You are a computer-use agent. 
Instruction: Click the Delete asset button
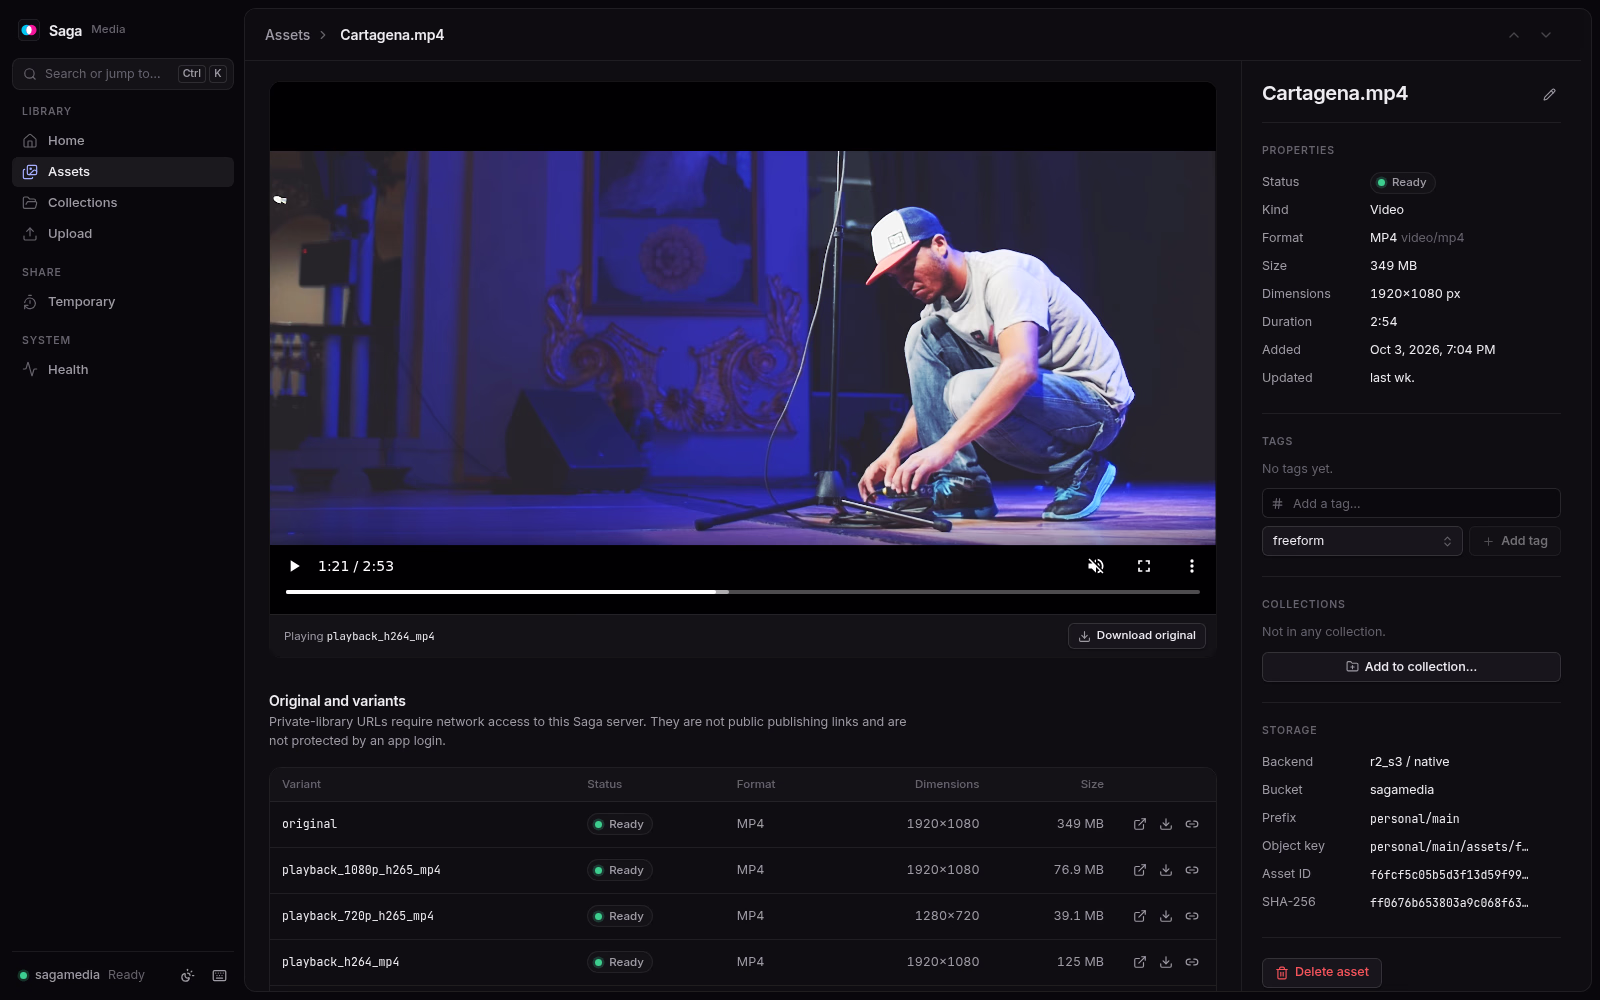[1322, 973]
